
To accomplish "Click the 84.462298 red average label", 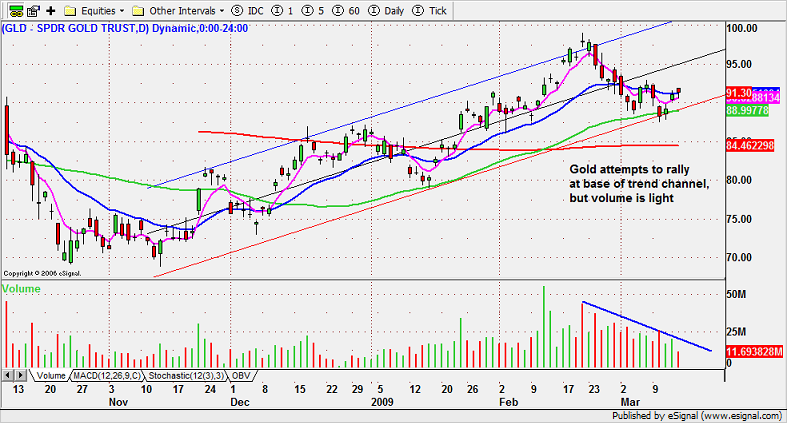I will (x=750, y=146).
